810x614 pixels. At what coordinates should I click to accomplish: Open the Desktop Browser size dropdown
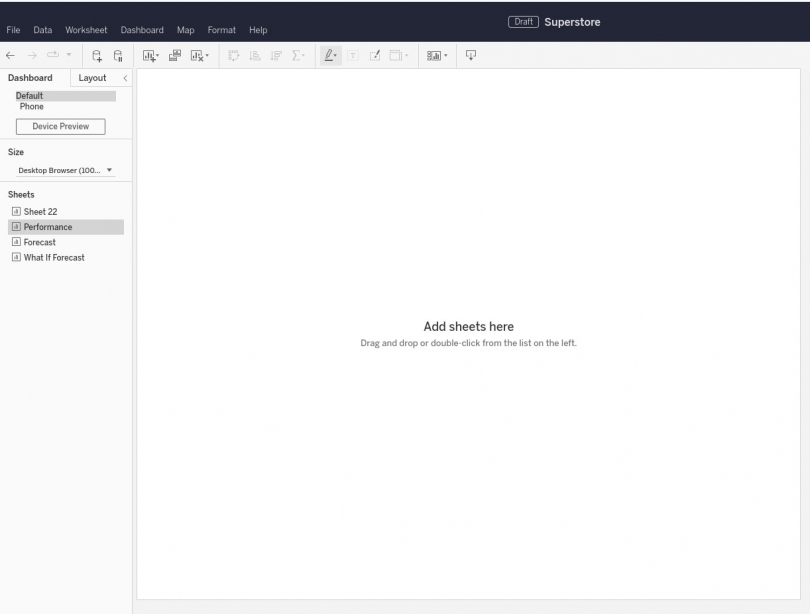pos(110,170)
